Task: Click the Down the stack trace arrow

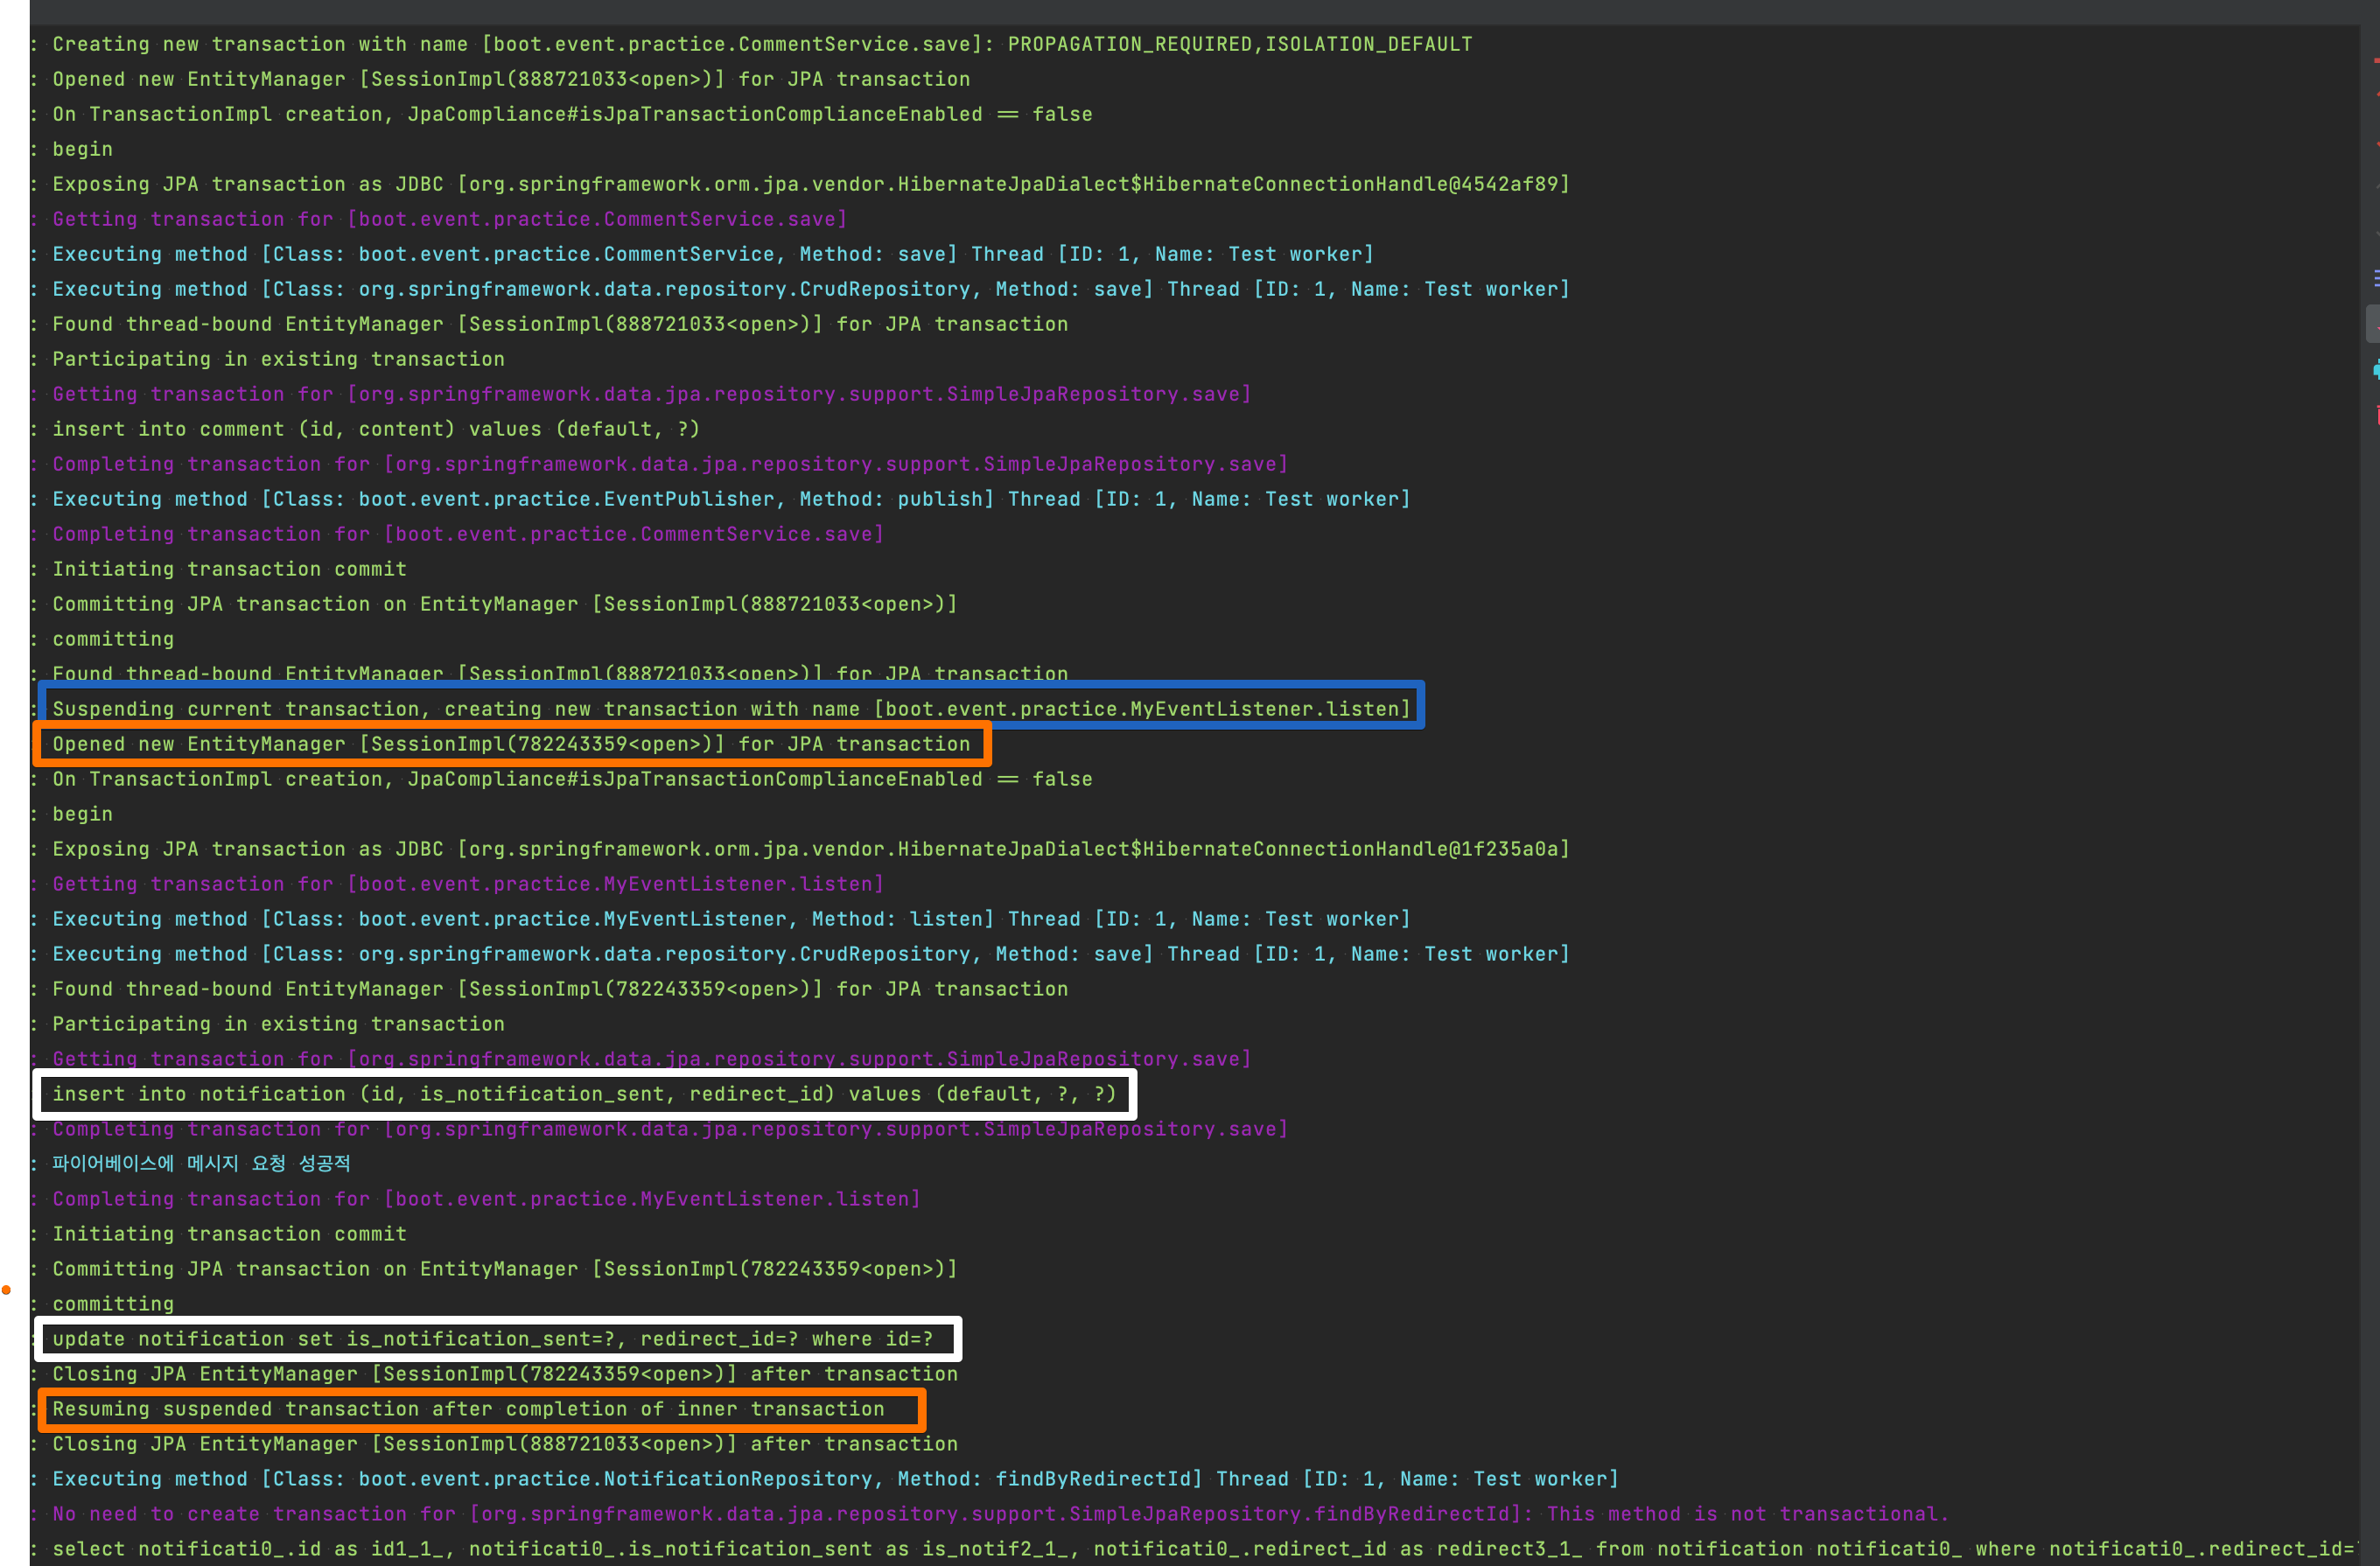Action: pyautogui.click(x=2377, y=234)
